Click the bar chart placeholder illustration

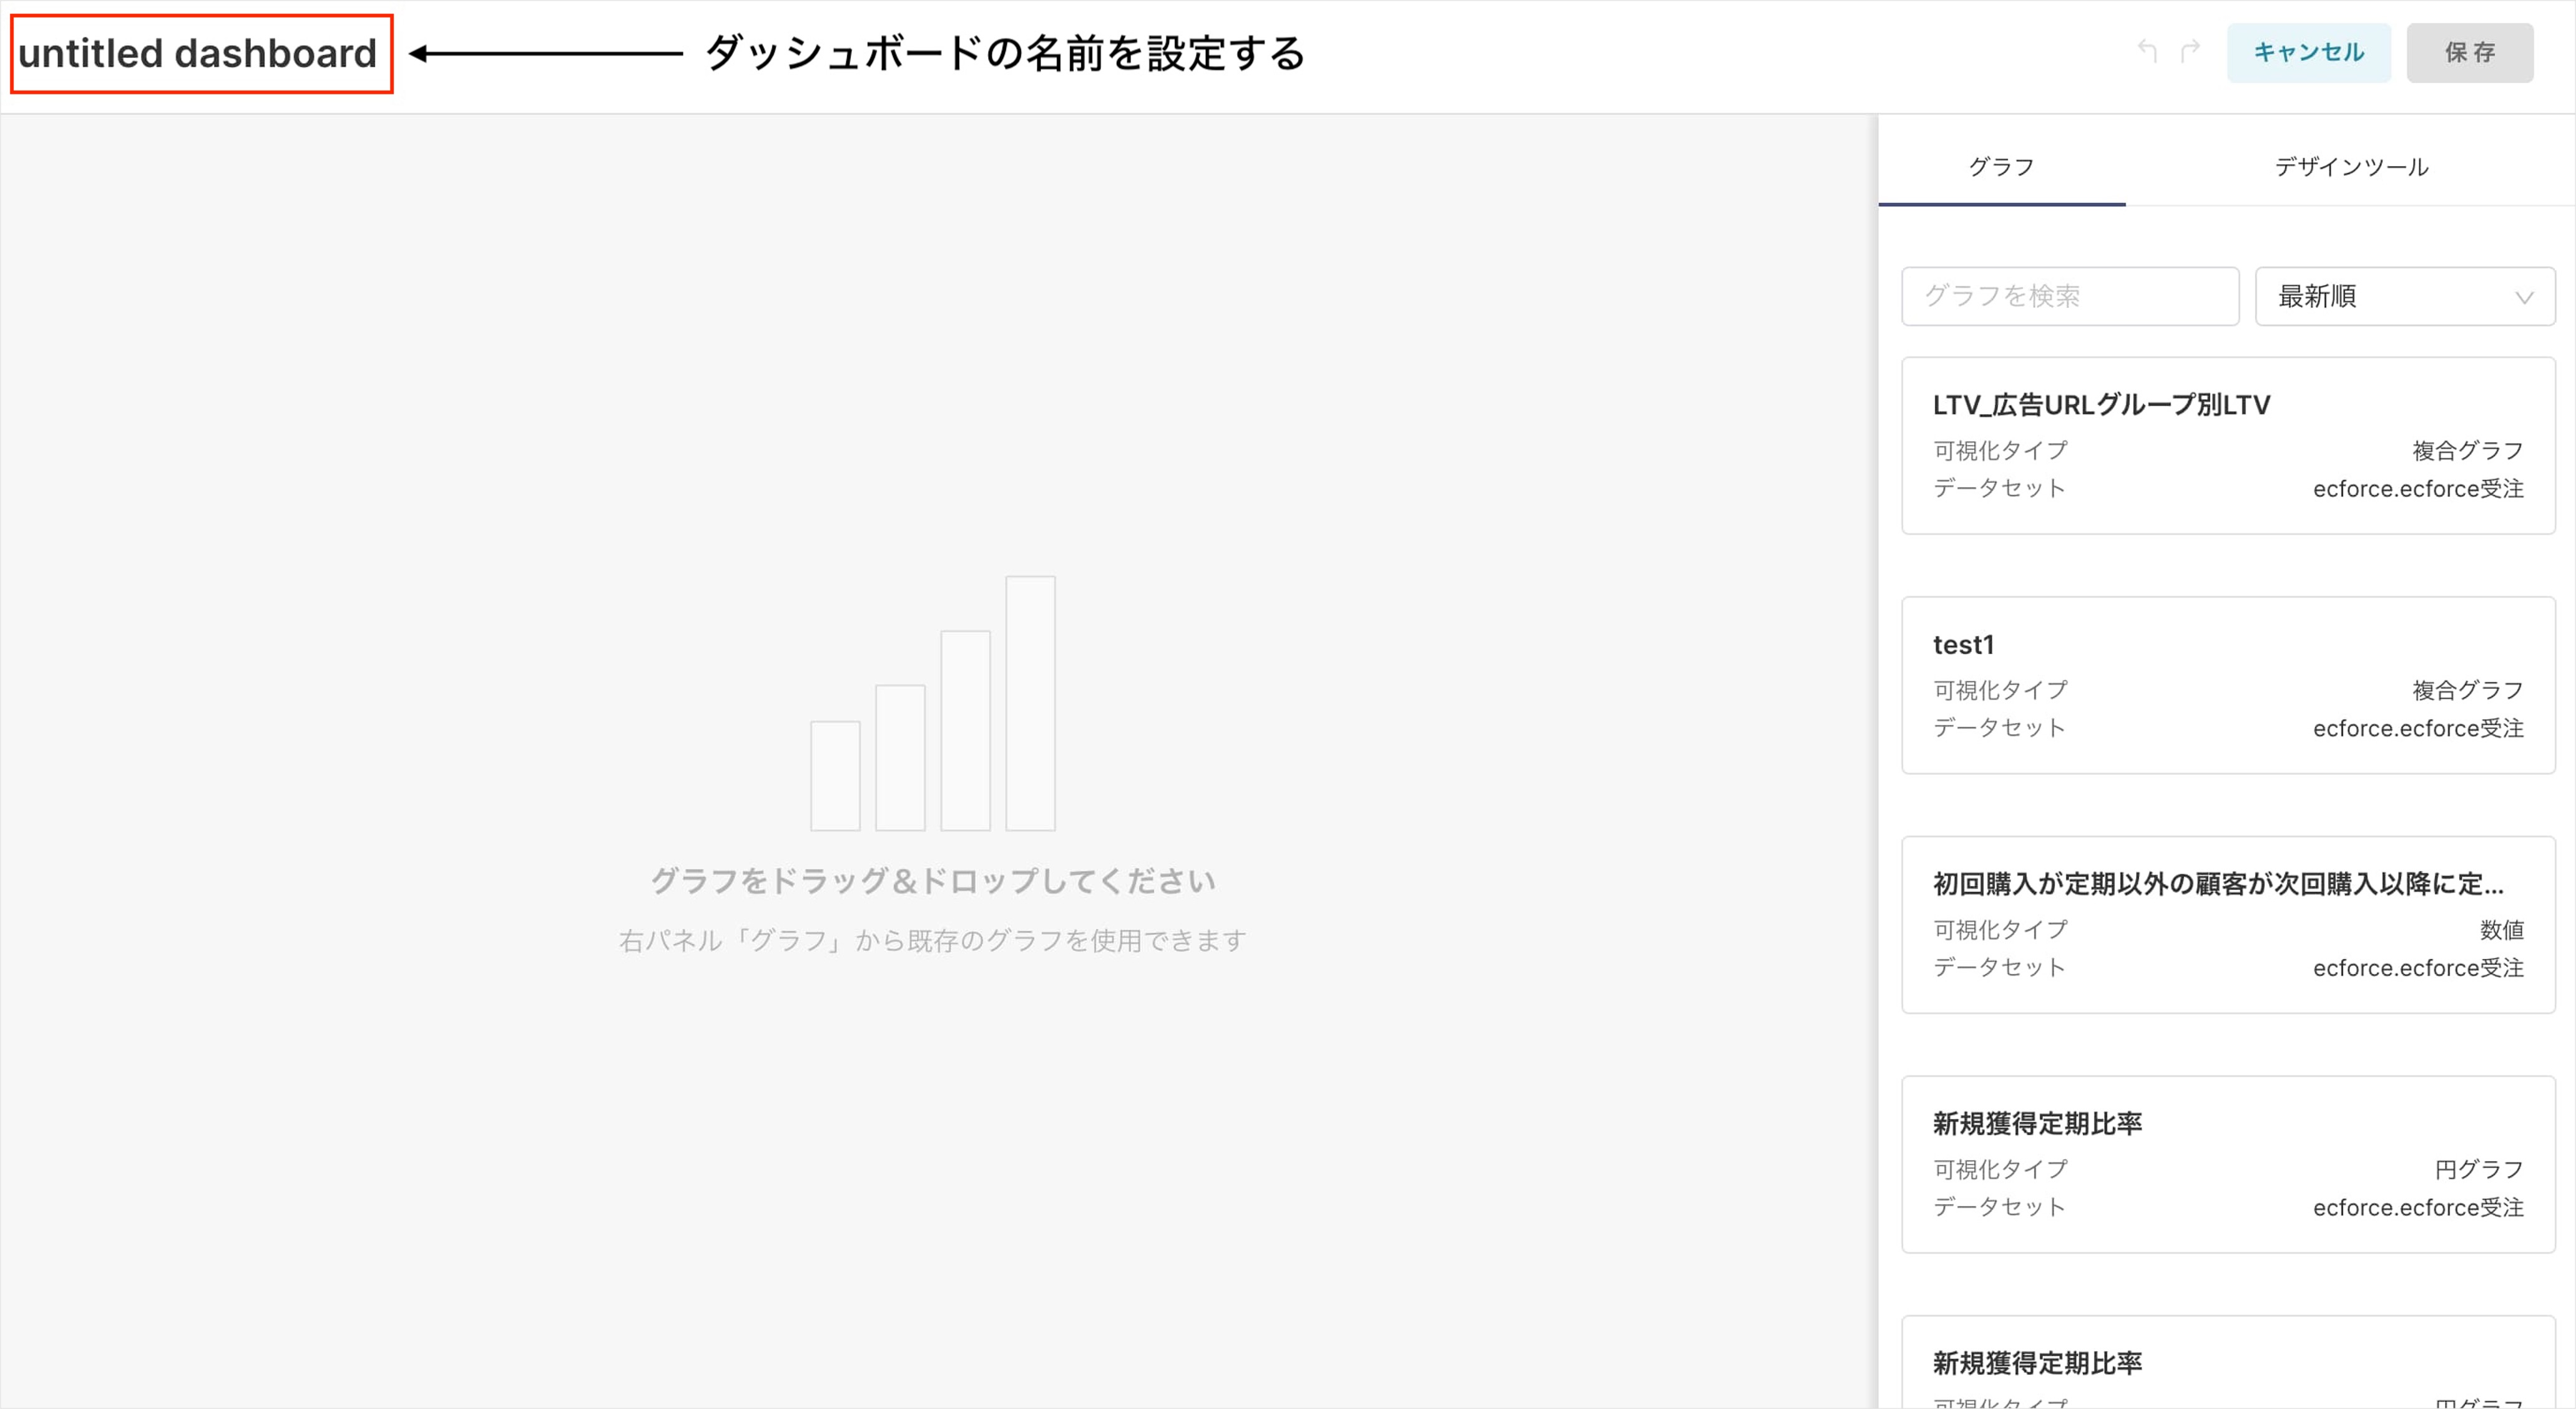(932, 703)
